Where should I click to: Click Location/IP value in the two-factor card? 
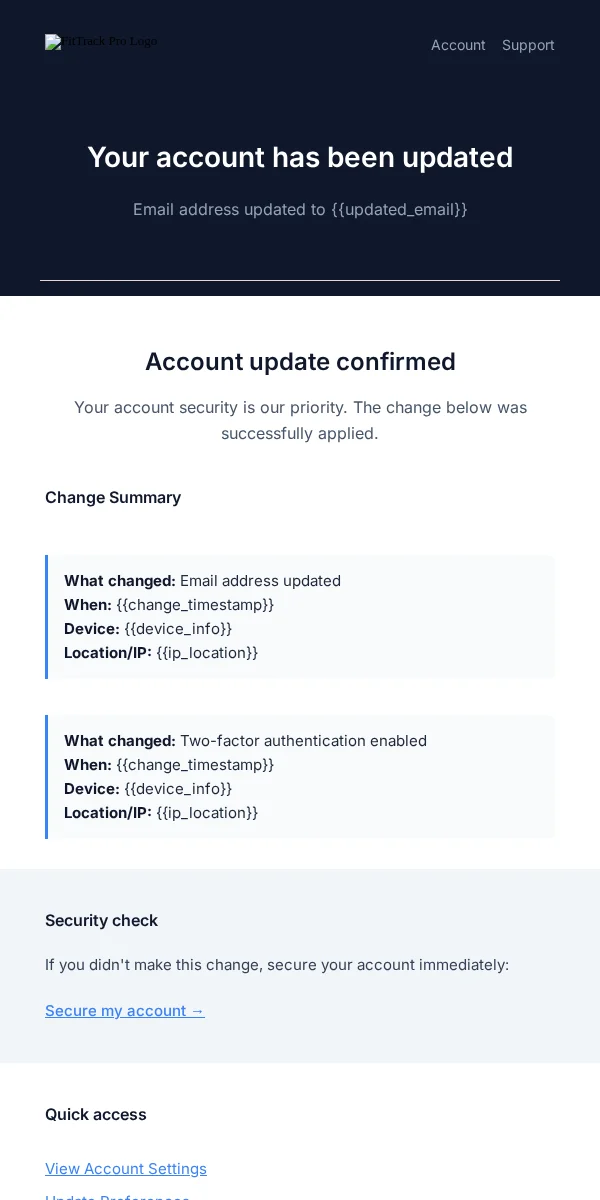pos(207,813)
